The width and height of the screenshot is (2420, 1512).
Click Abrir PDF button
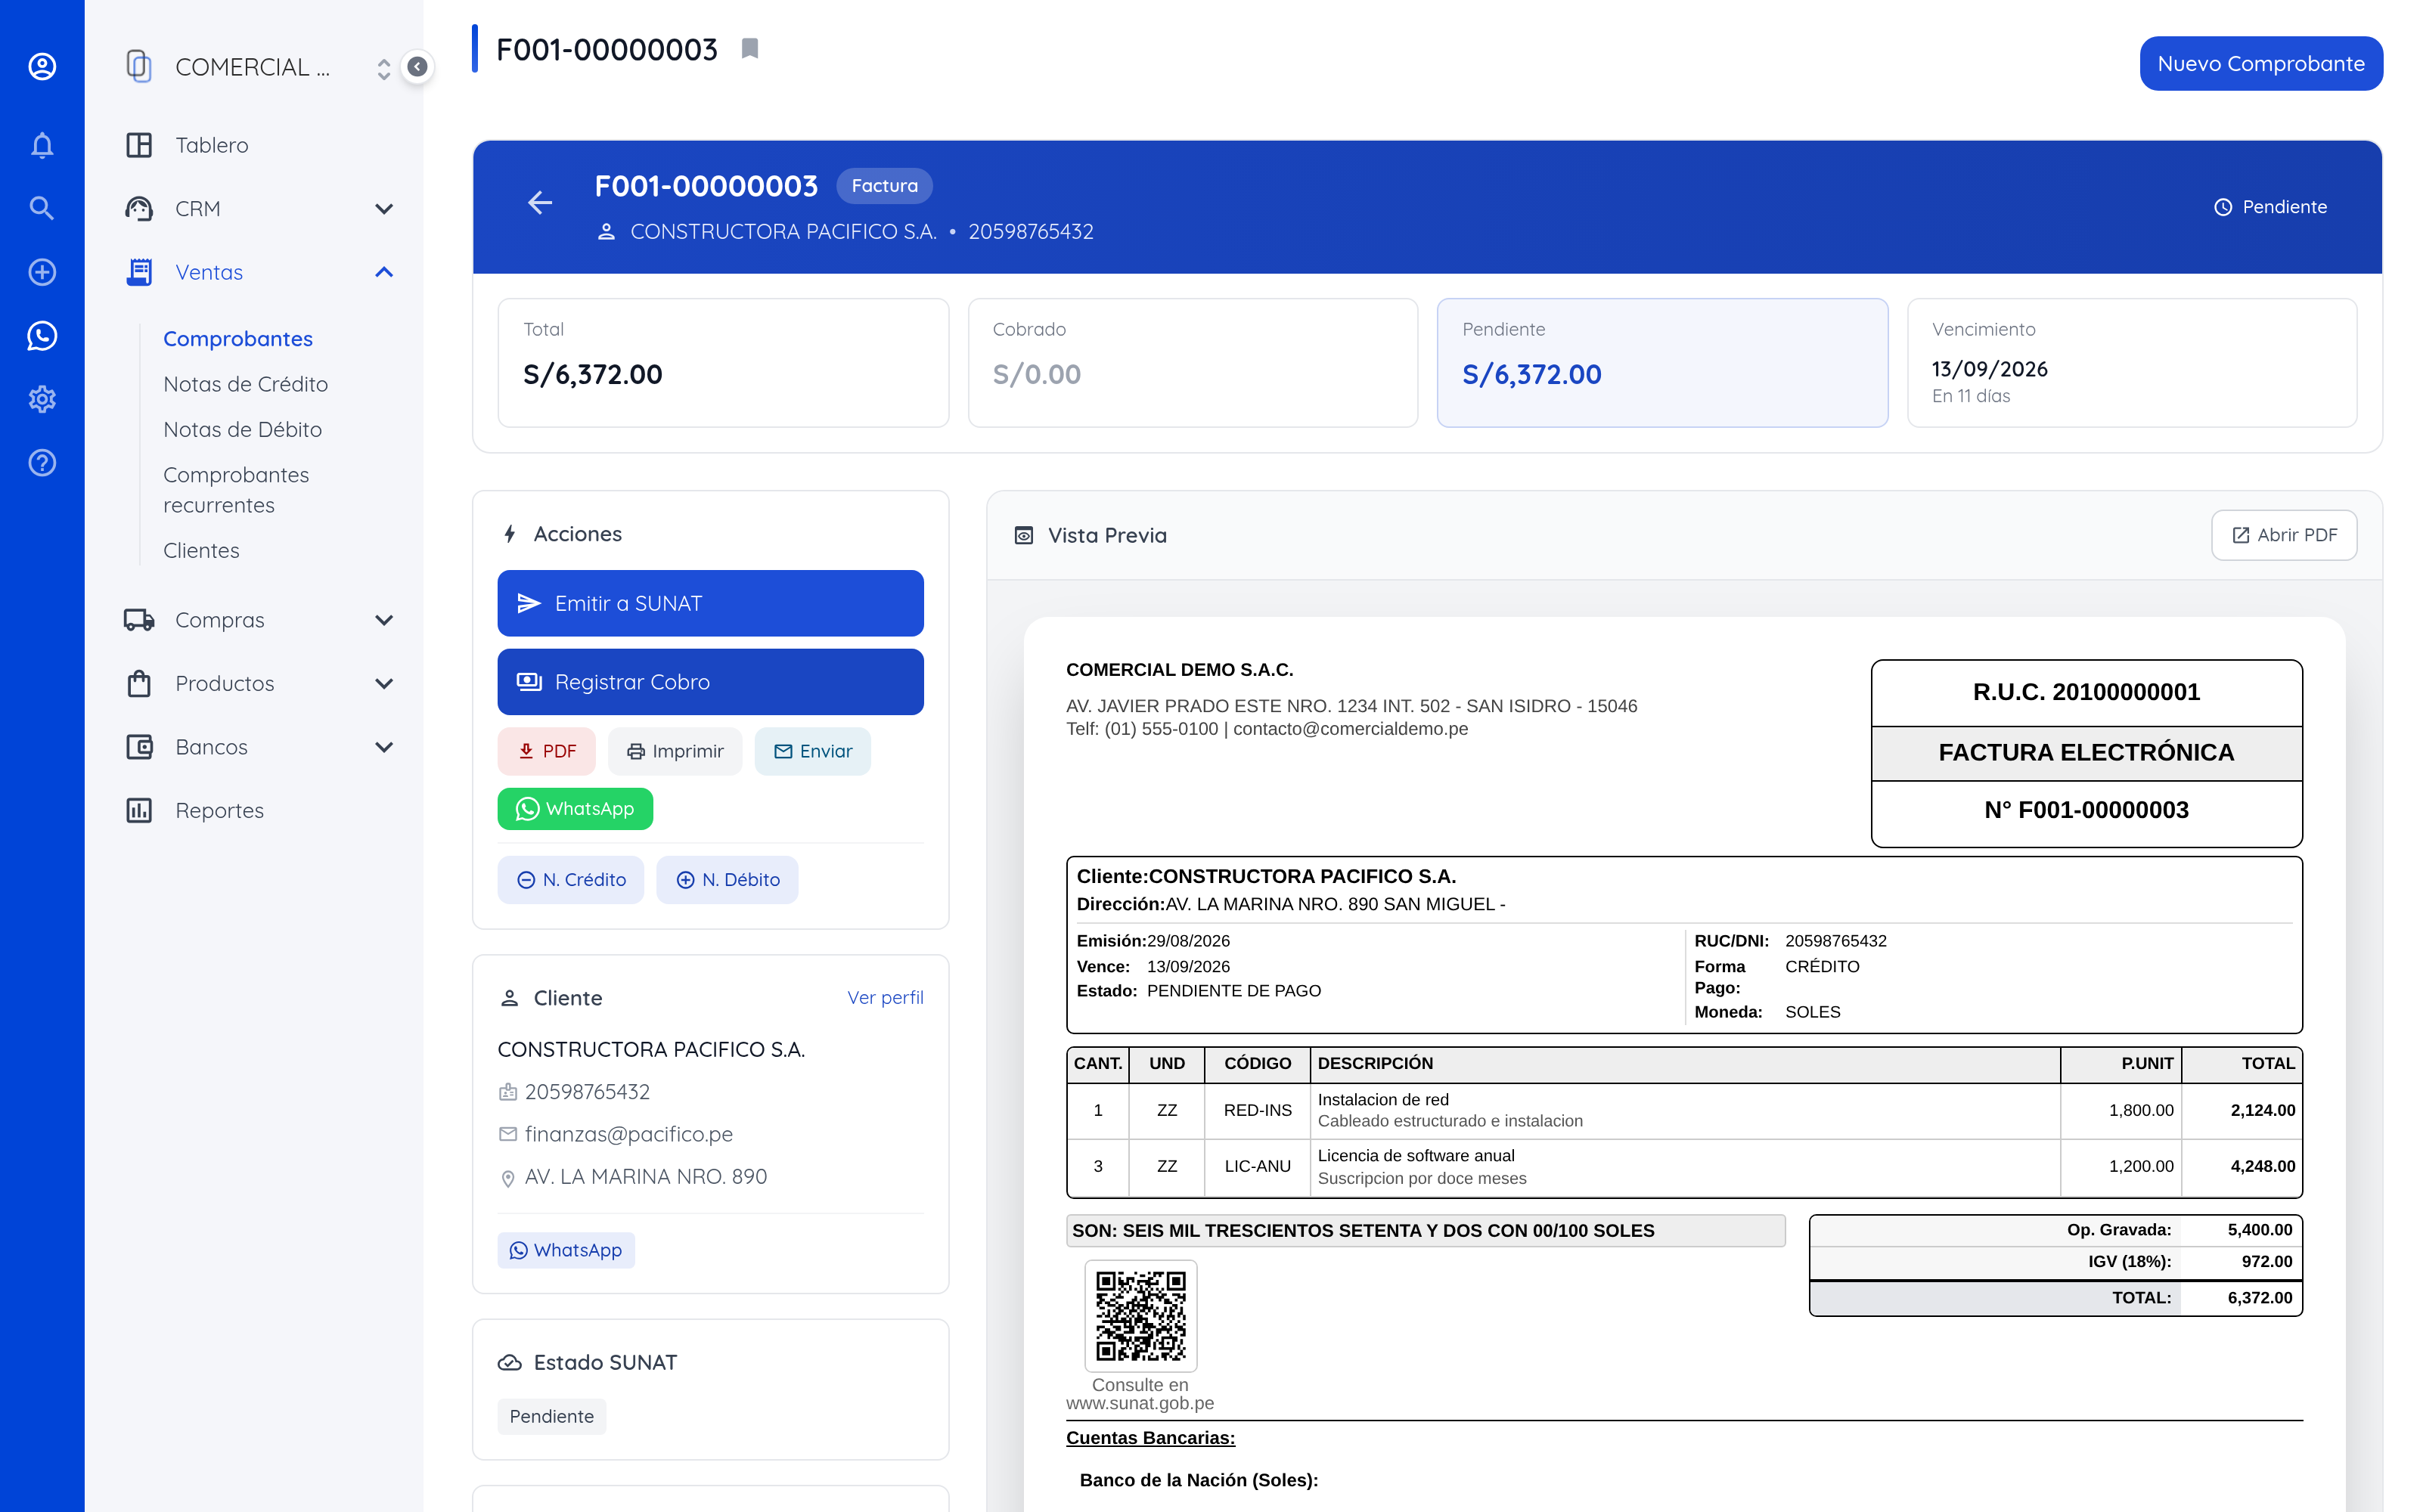2284,535
